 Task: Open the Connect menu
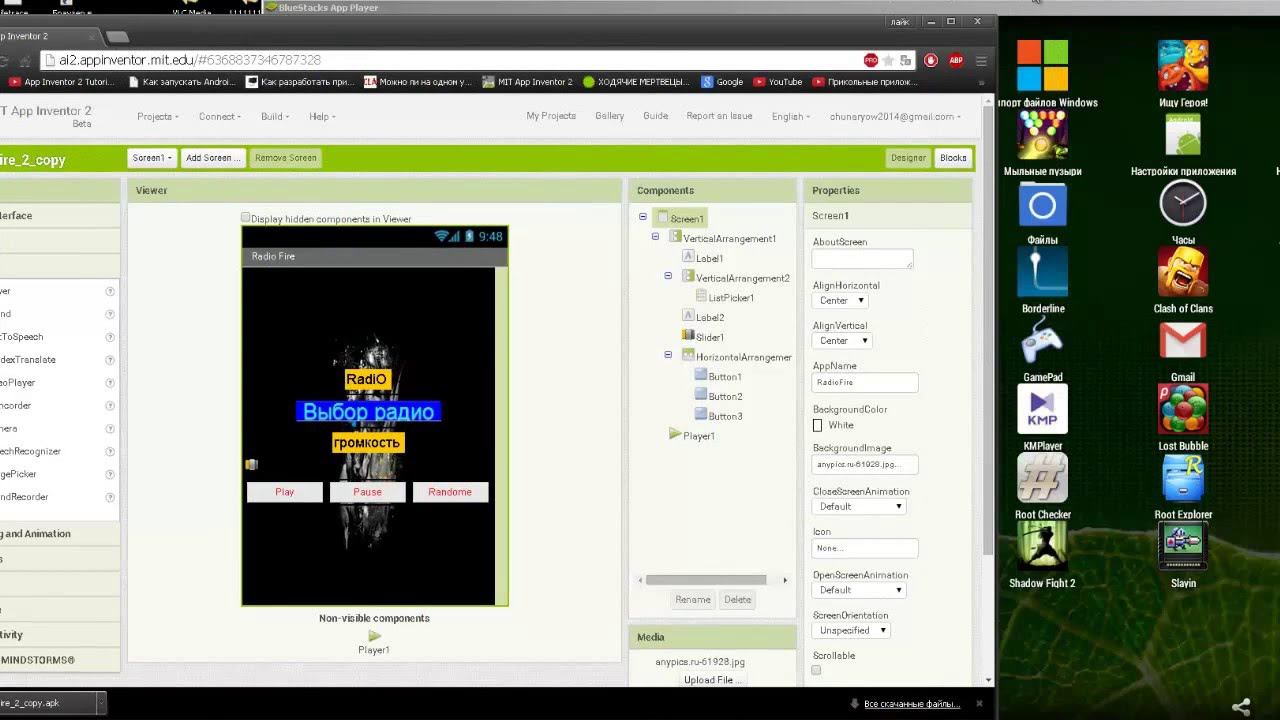pos(219,117)
